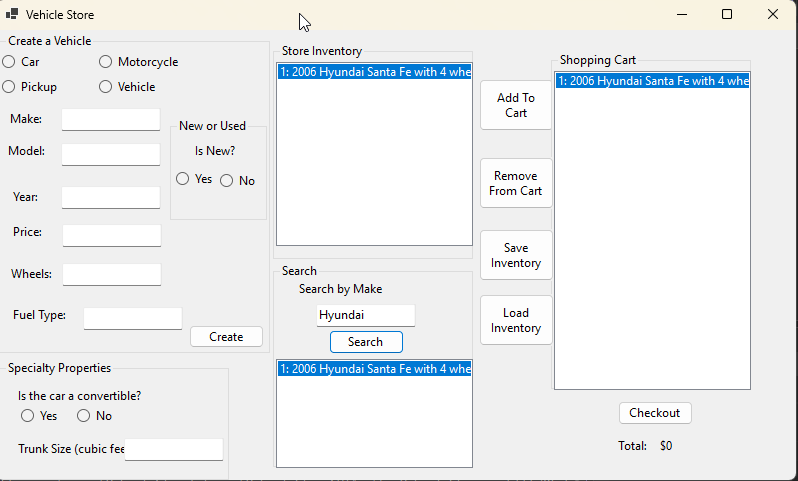Screen dimensions: 798x481
Task: Select the Motorcycle vehicle type
Action: click(106, 62)
